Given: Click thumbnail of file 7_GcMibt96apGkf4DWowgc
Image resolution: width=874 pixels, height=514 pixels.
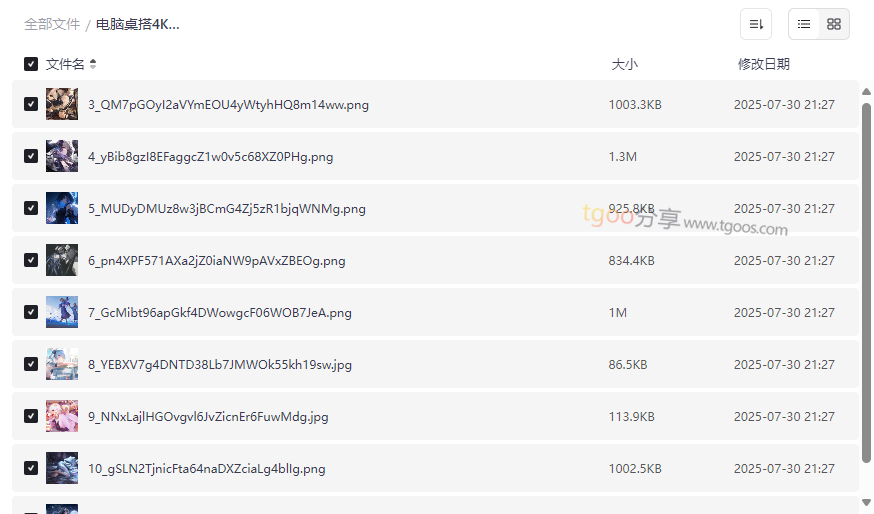Looking at the screenshot, I should pyautogui.click(x=62, y=312).
